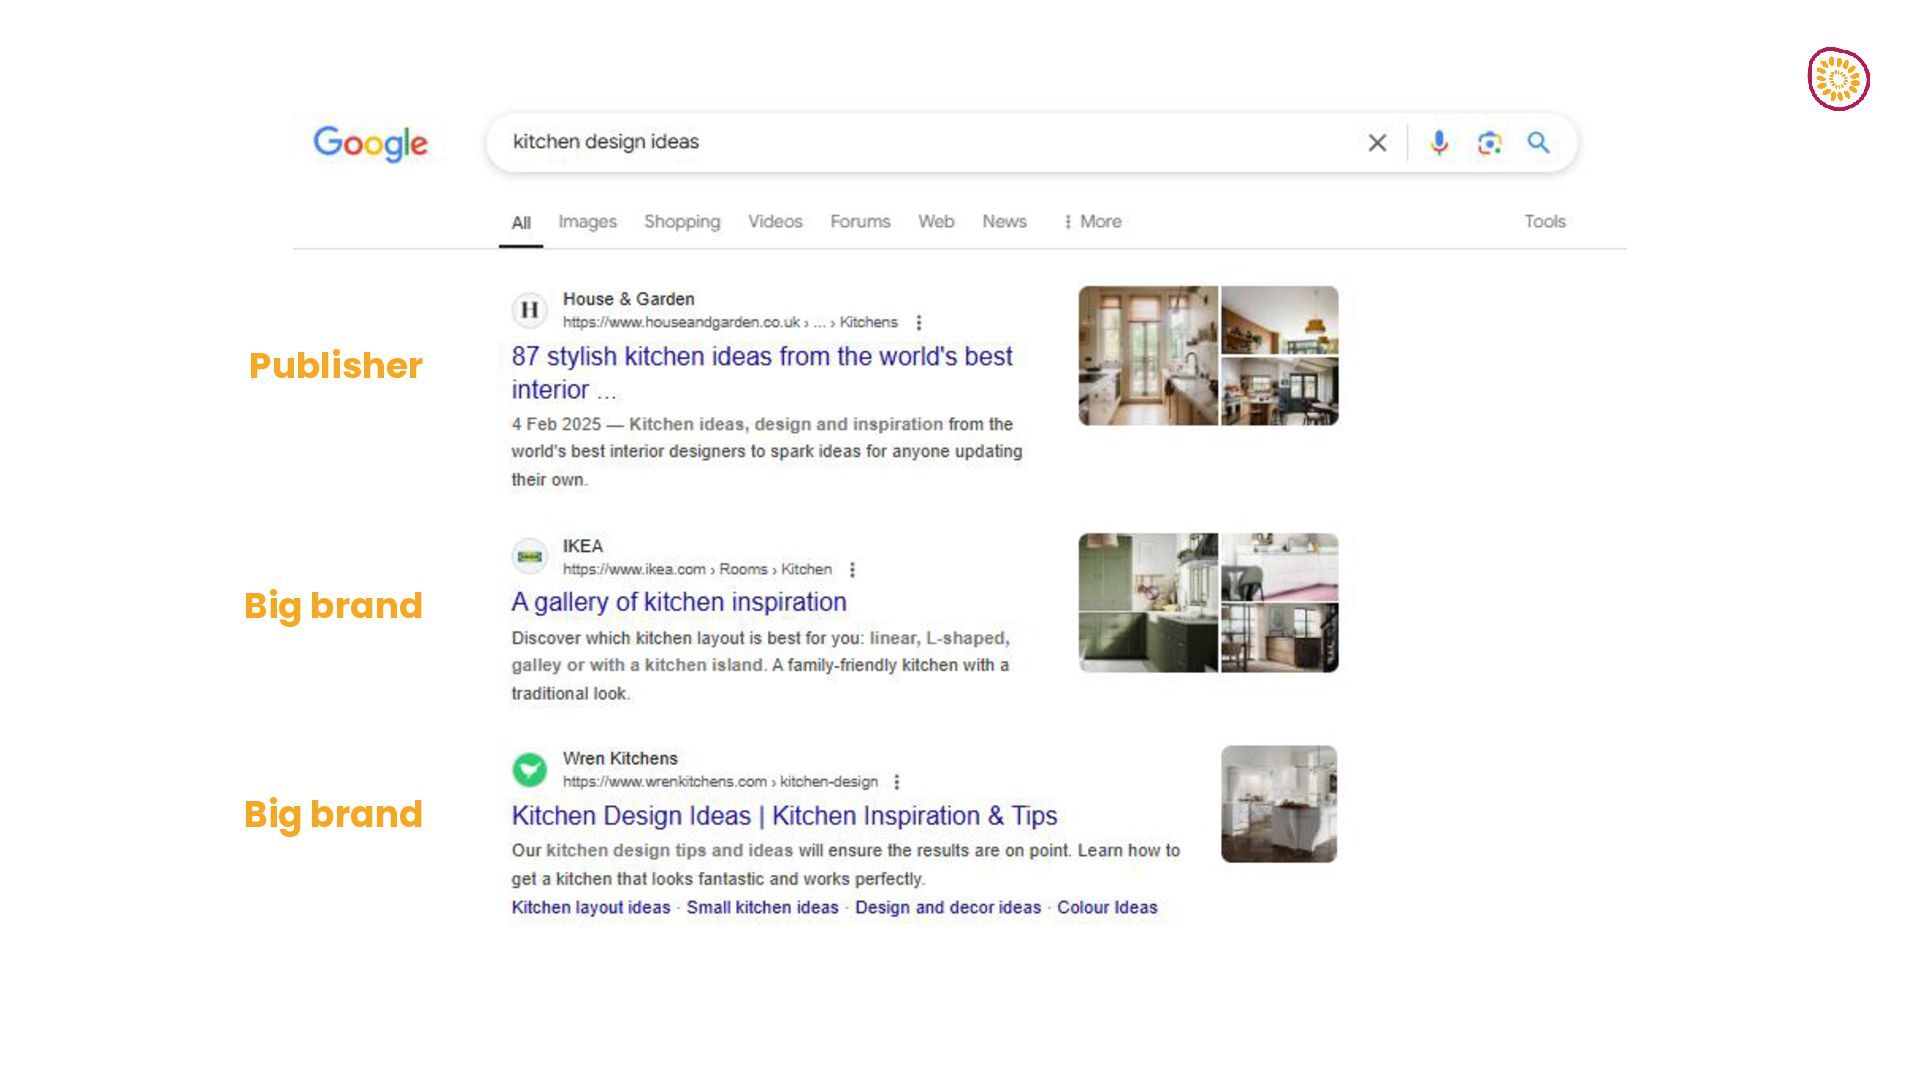Open the bottom-right IKEA thumbnail
The image size is (1920, 1080).
coord(1279,638)
